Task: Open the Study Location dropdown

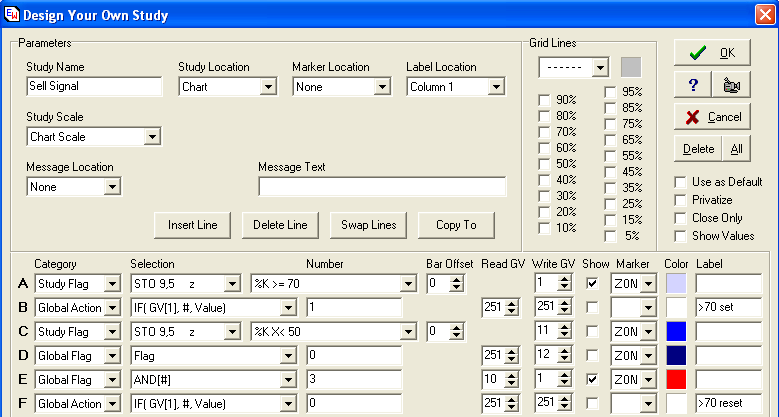Action: click(x=267, y=87)
